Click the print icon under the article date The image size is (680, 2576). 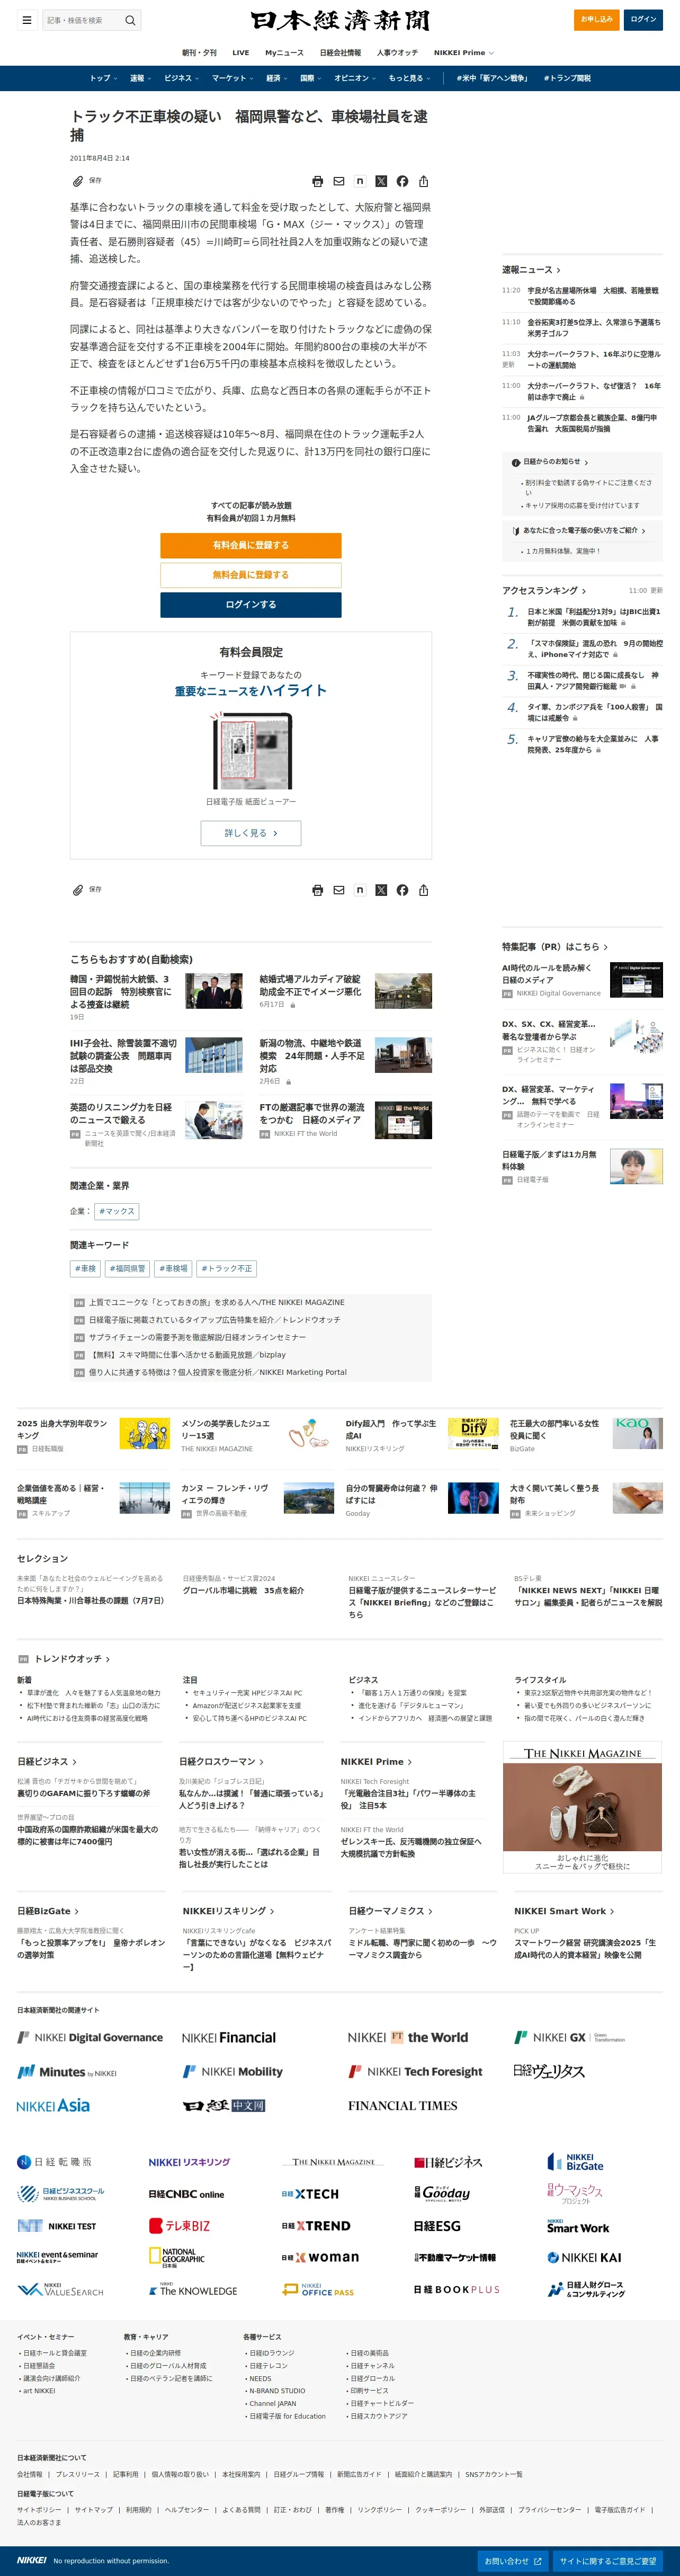pyautogui.click(x=317, y=181)
